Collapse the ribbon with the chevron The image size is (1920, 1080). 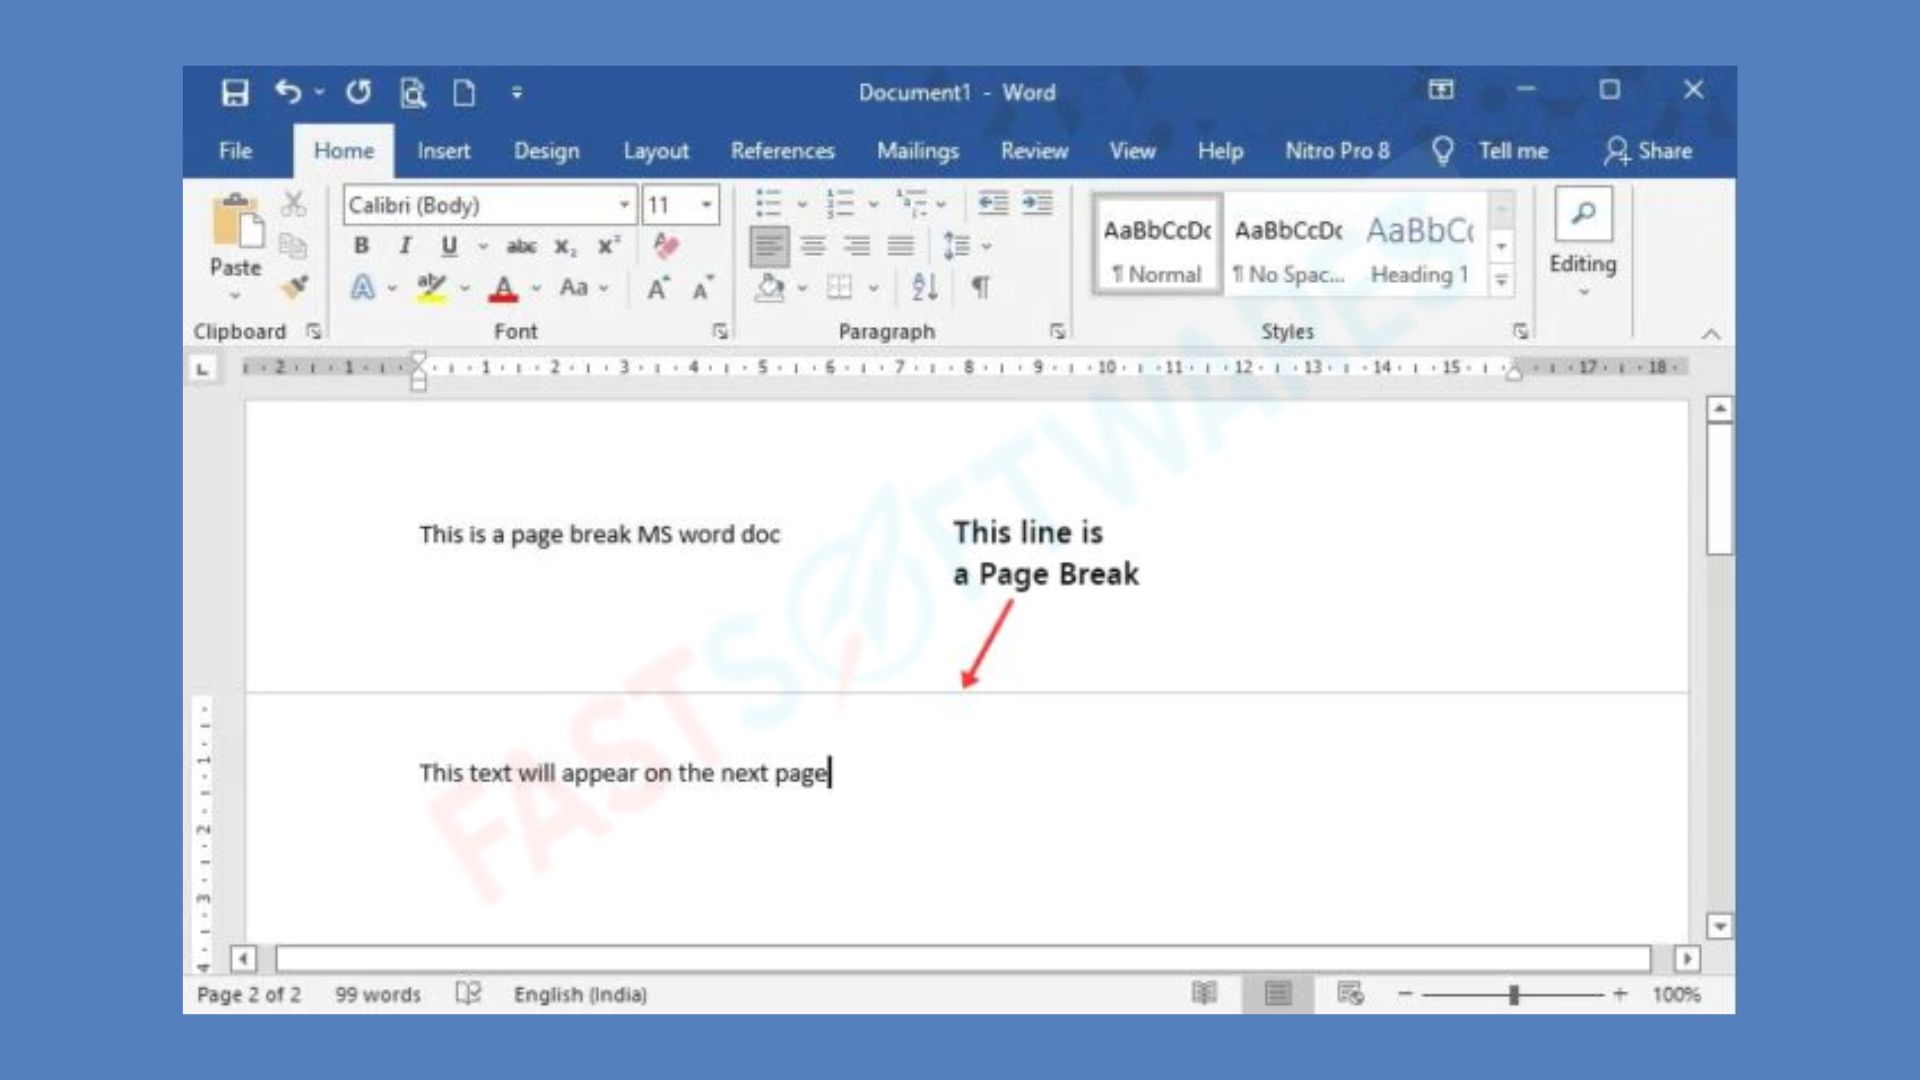[x=1712, y=334]
